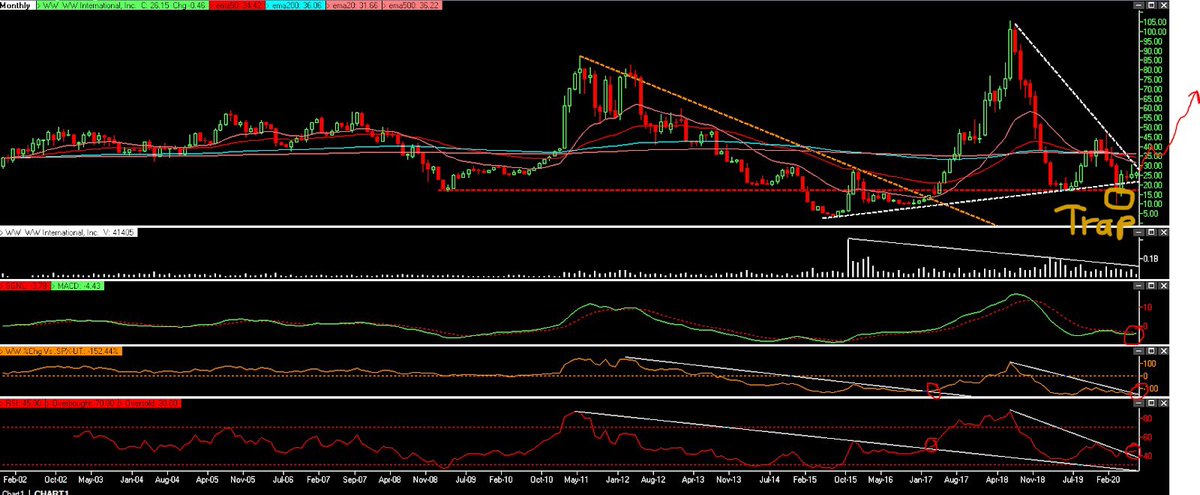Click the Jan-17 date on time axis

point(921,481)
